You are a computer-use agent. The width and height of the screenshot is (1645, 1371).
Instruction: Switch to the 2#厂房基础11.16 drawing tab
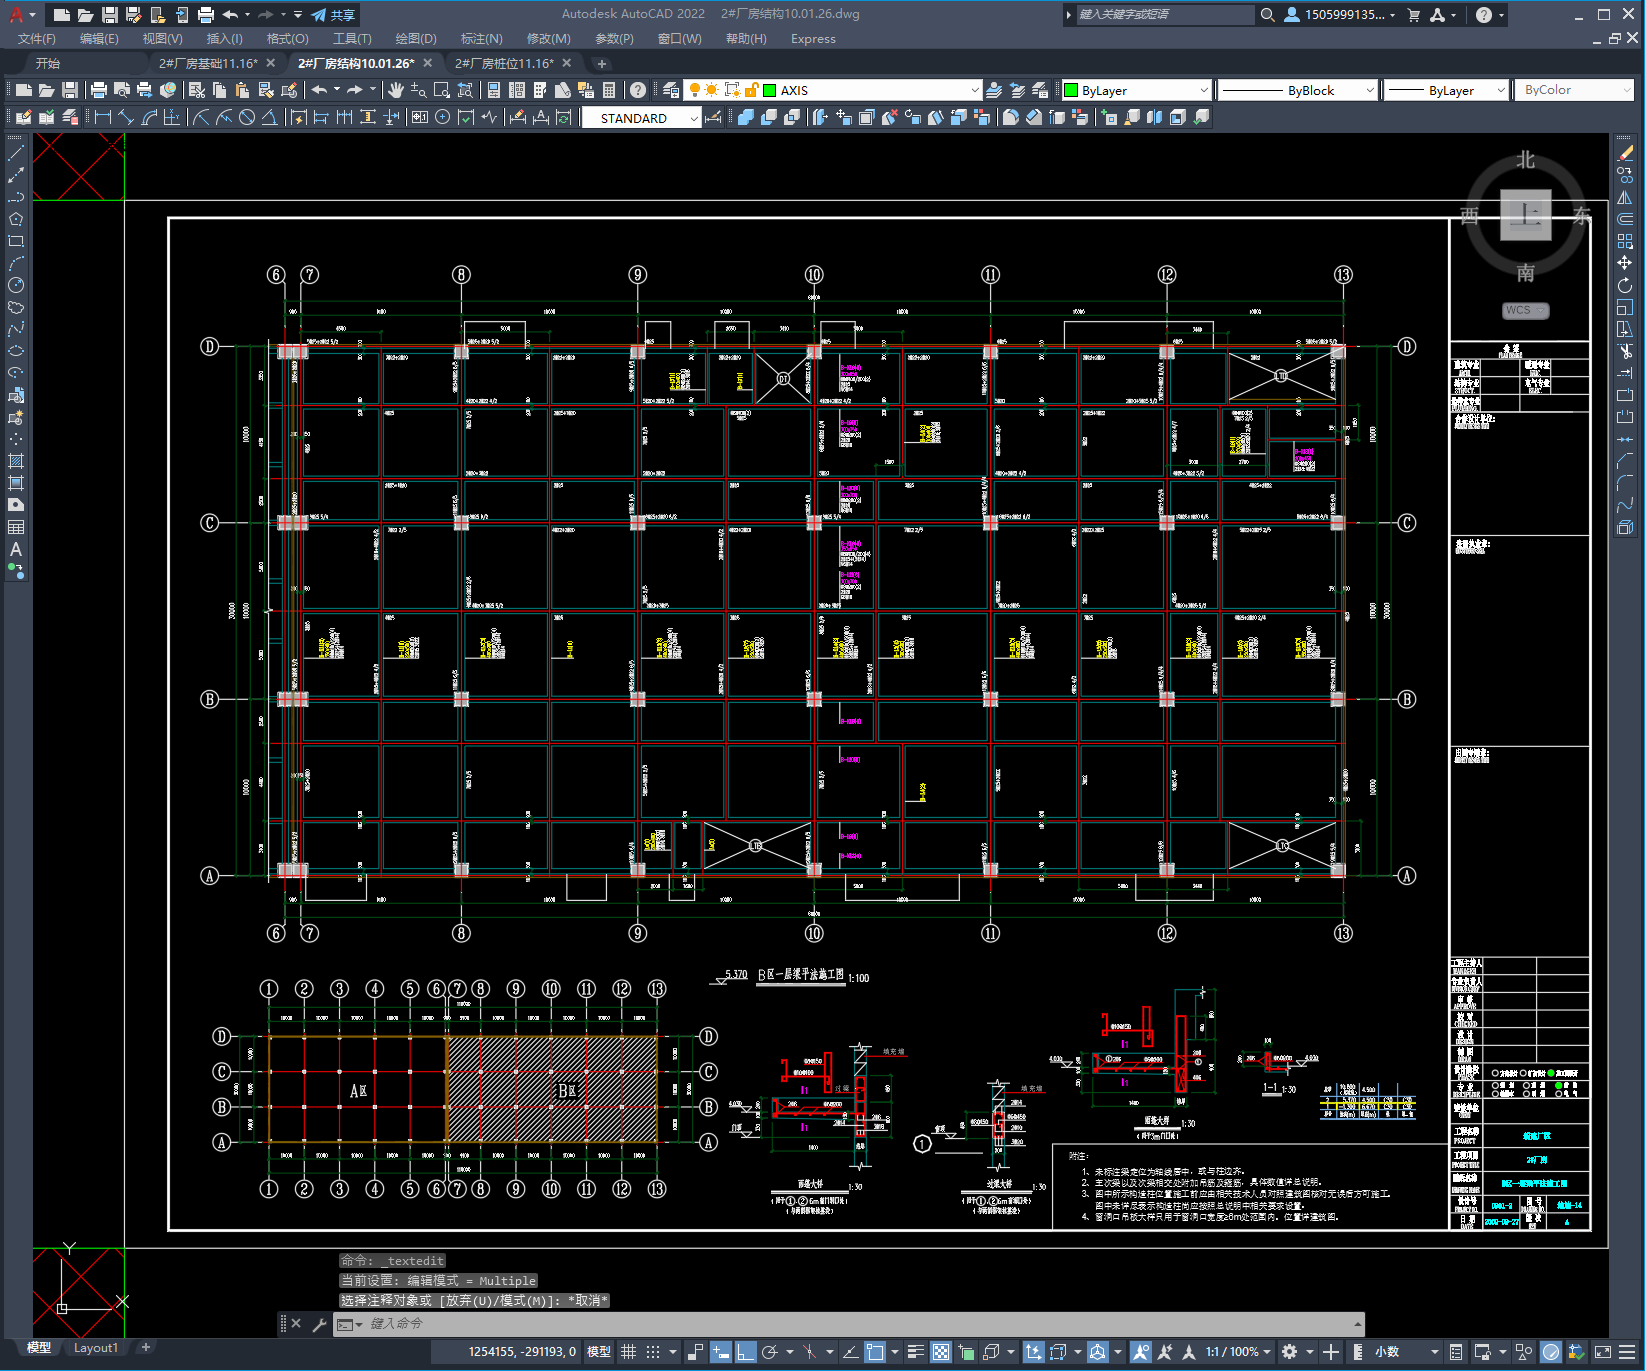208,63
